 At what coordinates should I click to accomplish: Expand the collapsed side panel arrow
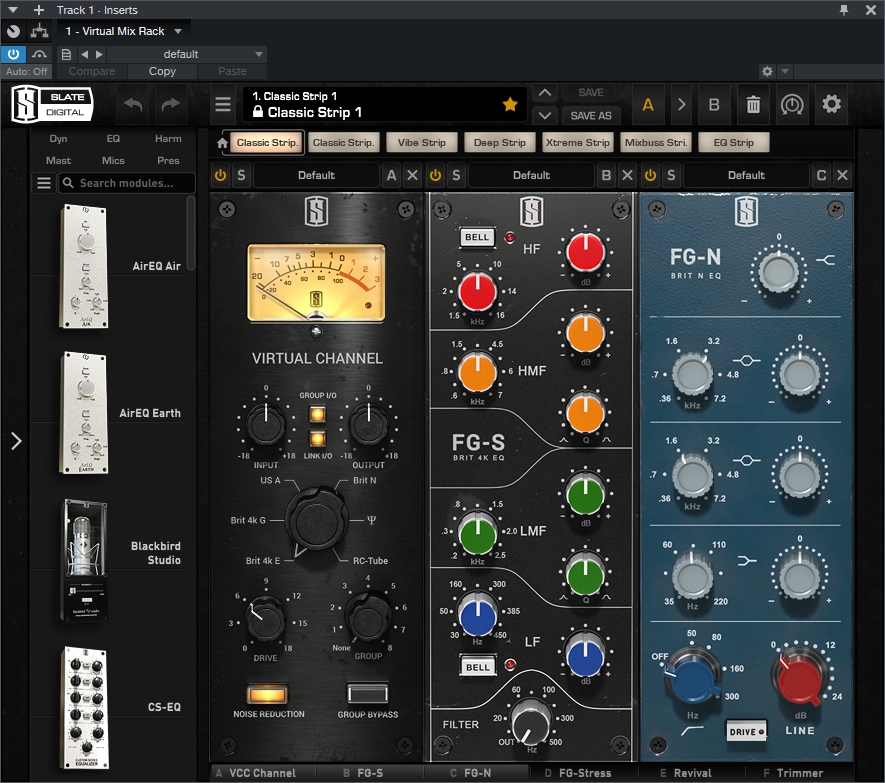coord(16,441)
